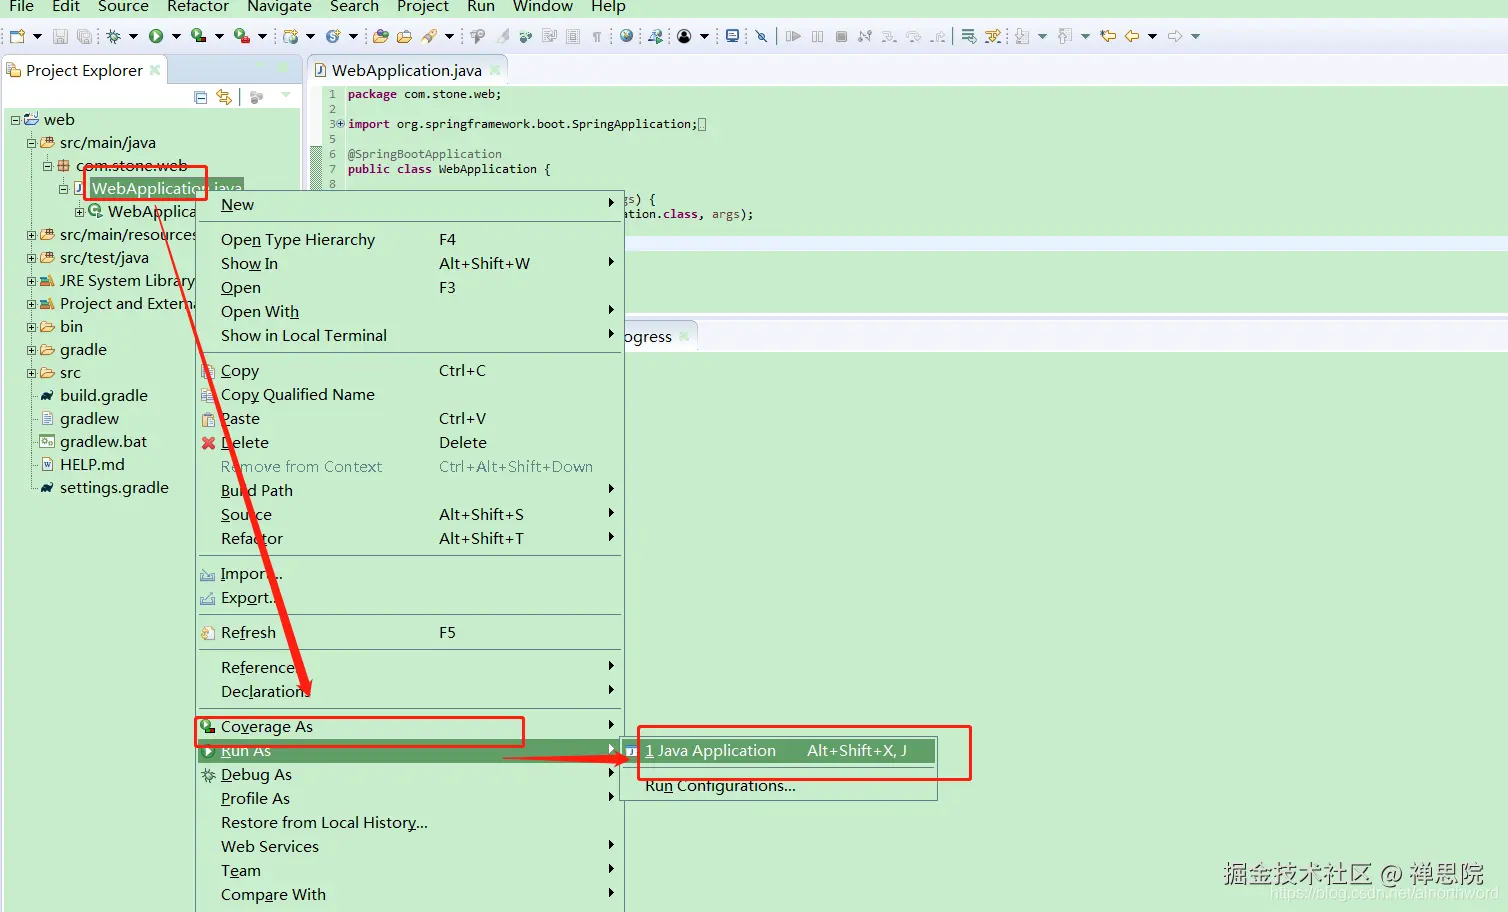
Task: Click the Open Type icon
Action: point(381,36)
